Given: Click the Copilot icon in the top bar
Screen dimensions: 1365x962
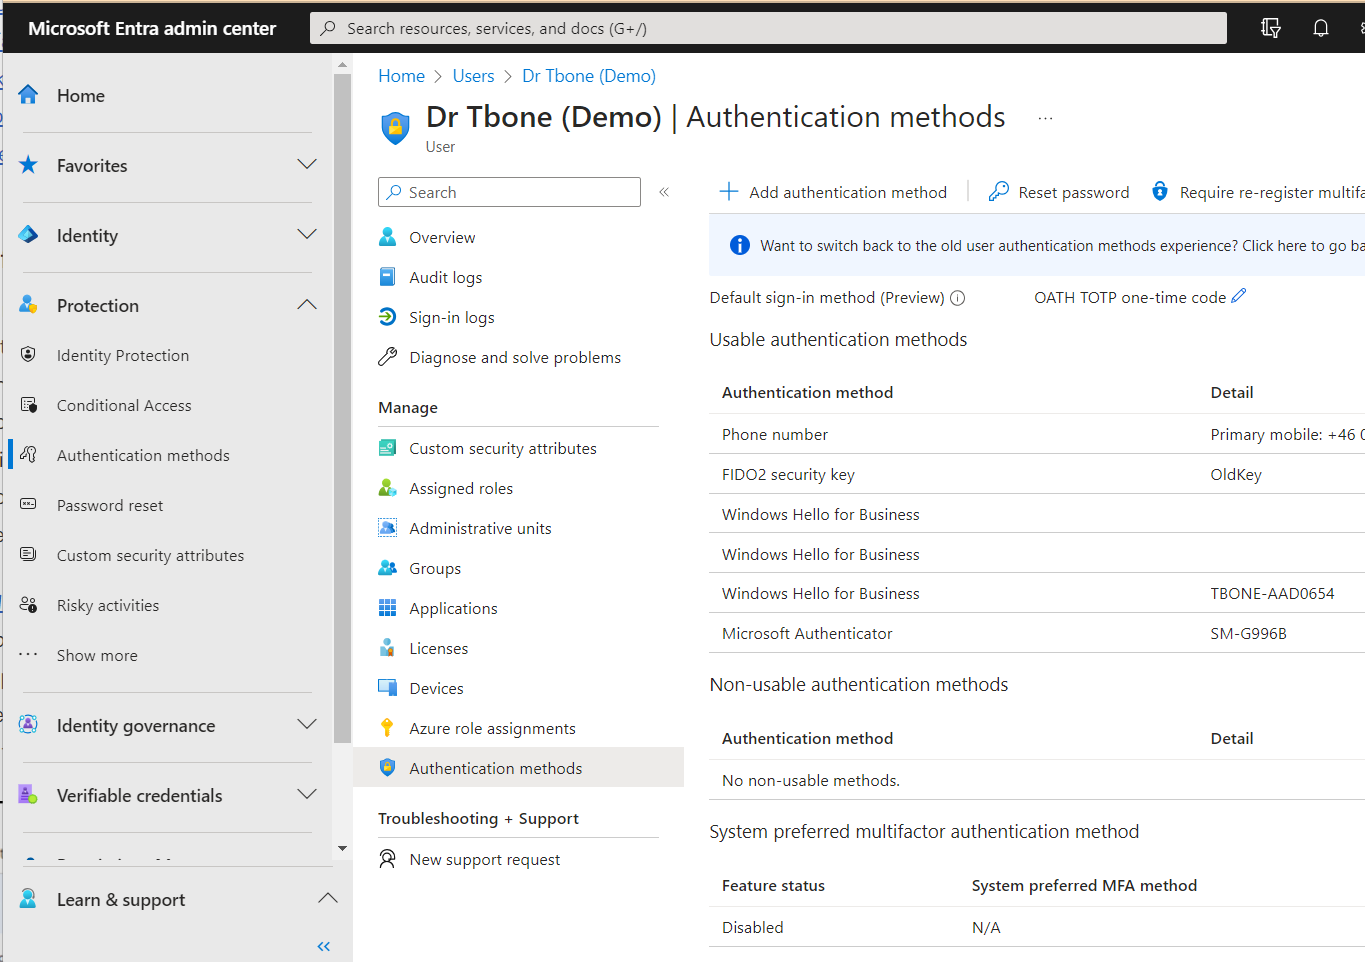Looking at the screenshot, I should click(1271, 27).
